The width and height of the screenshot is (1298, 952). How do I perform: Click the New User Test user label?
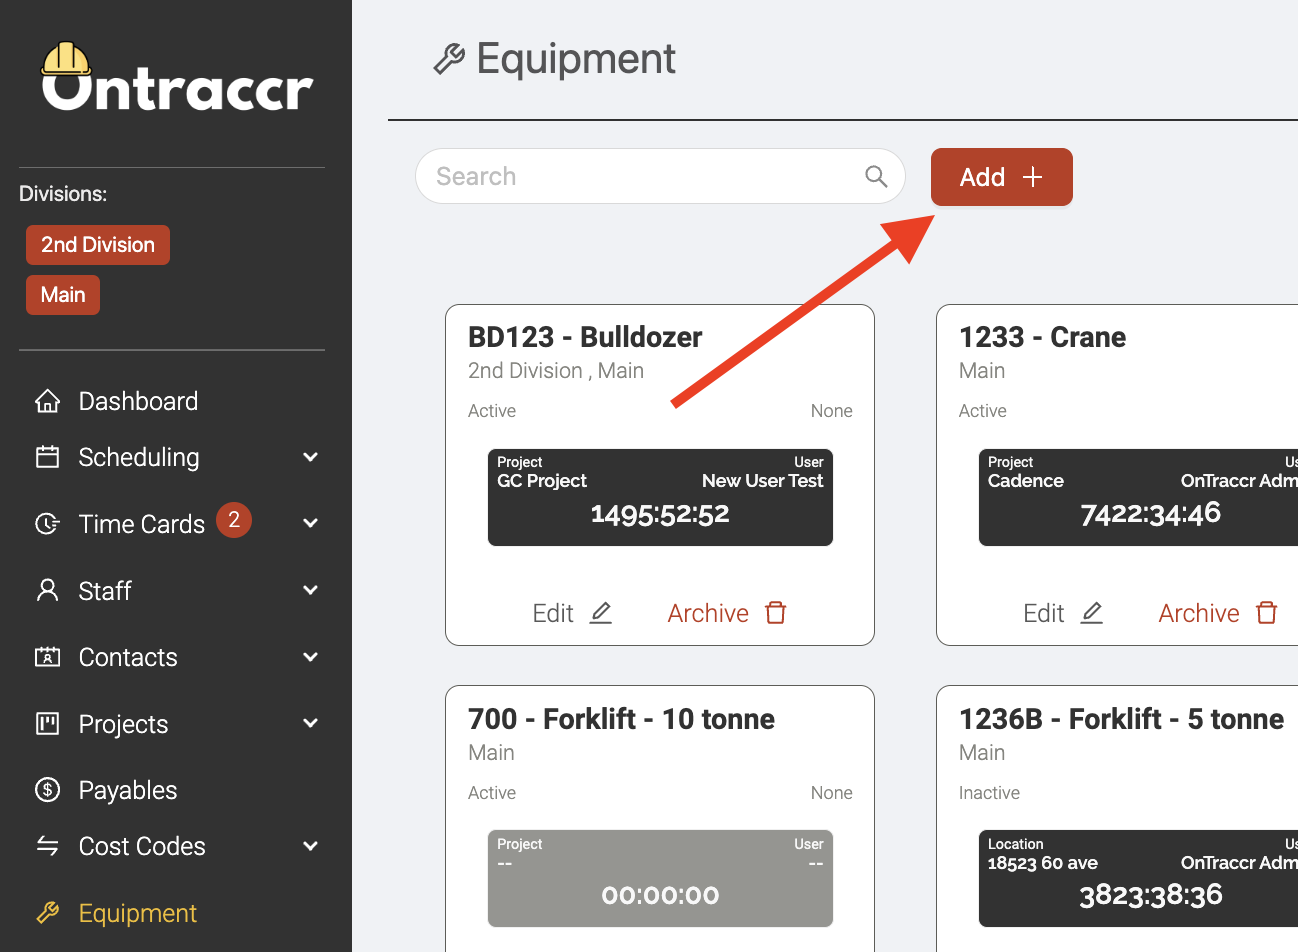coord(762,481)
